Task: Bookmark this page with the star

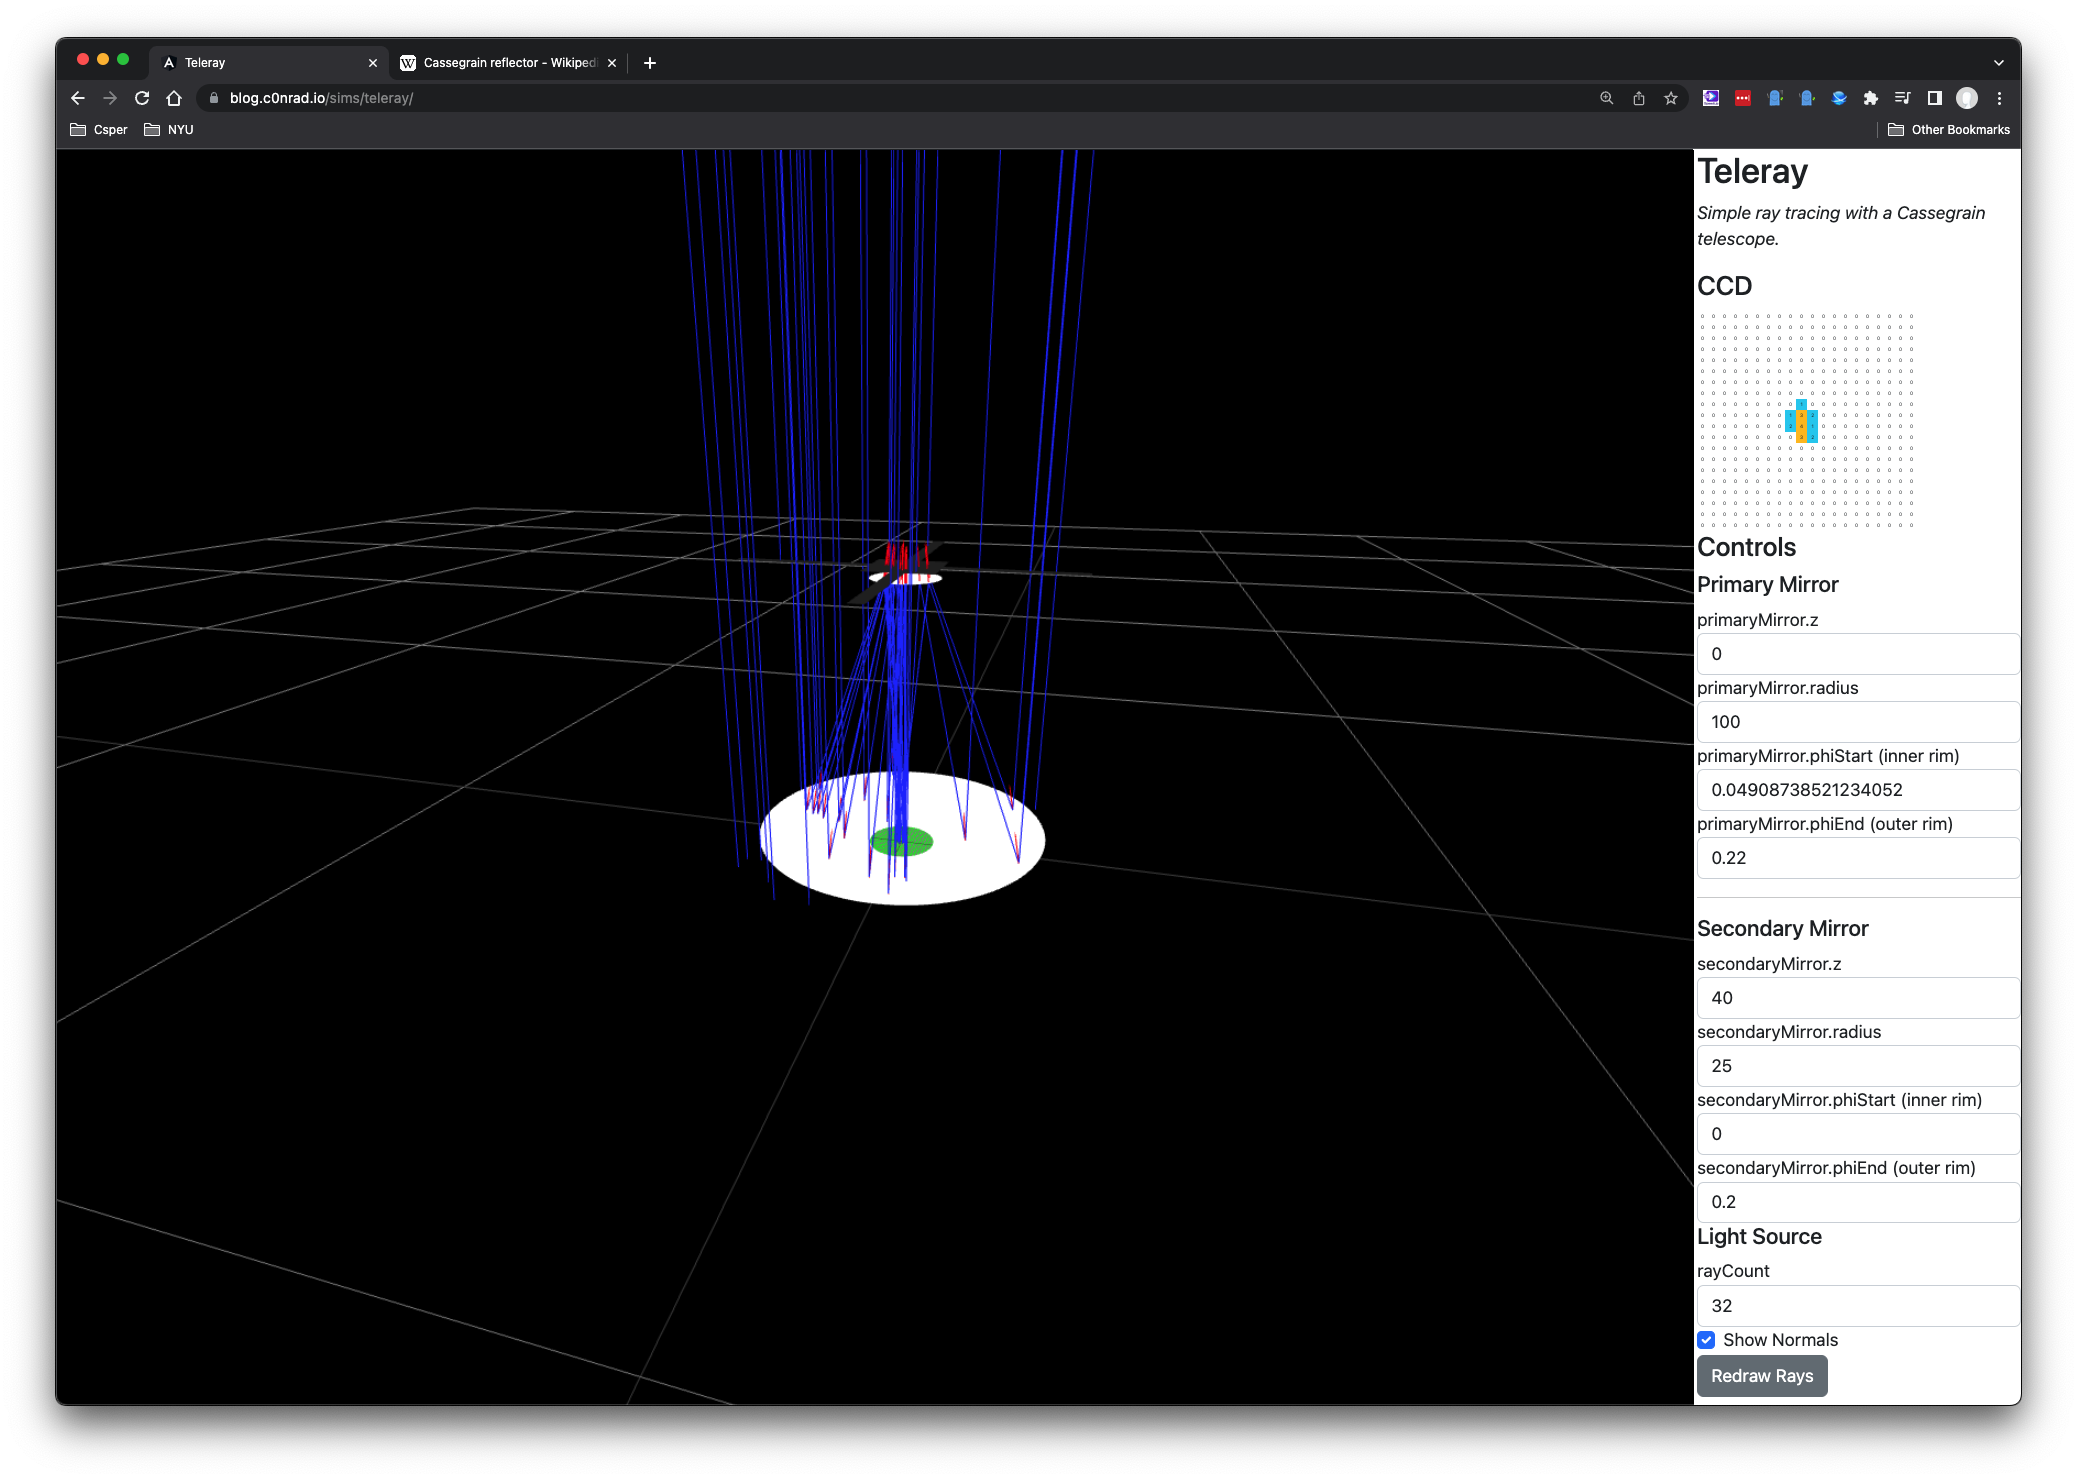Action: tap(1670, 98)
